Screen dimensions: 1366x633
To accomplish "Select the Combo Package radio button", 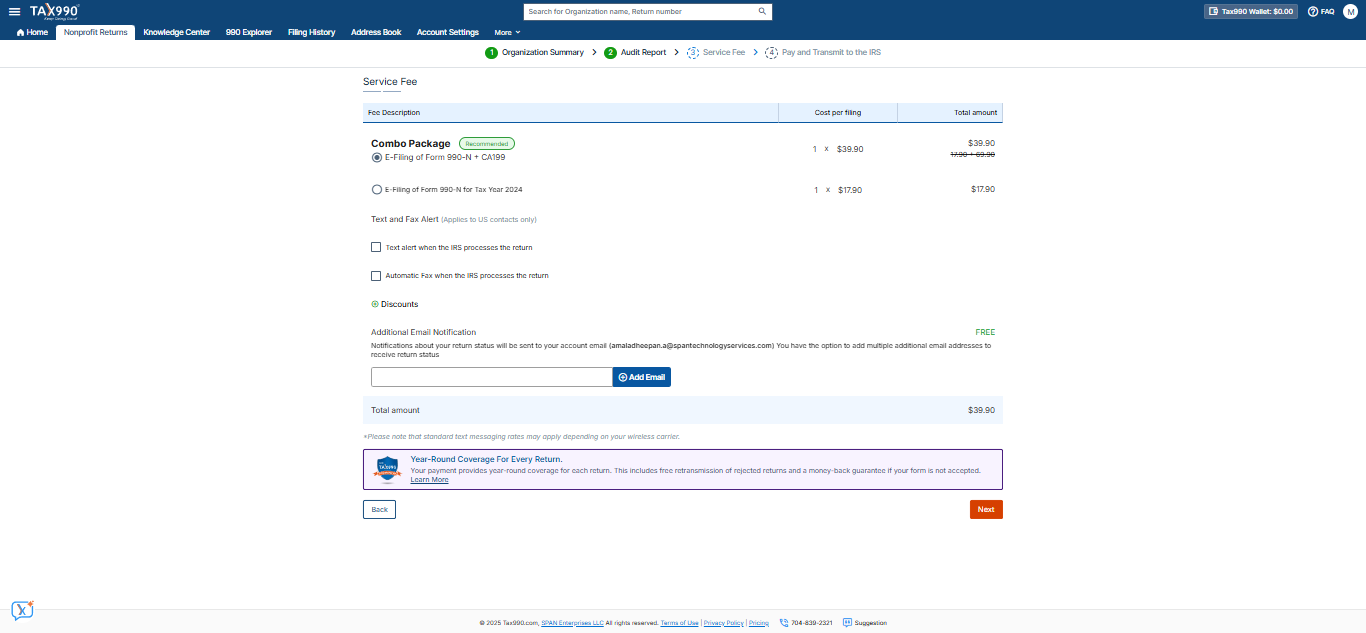I will click(376, 157).
